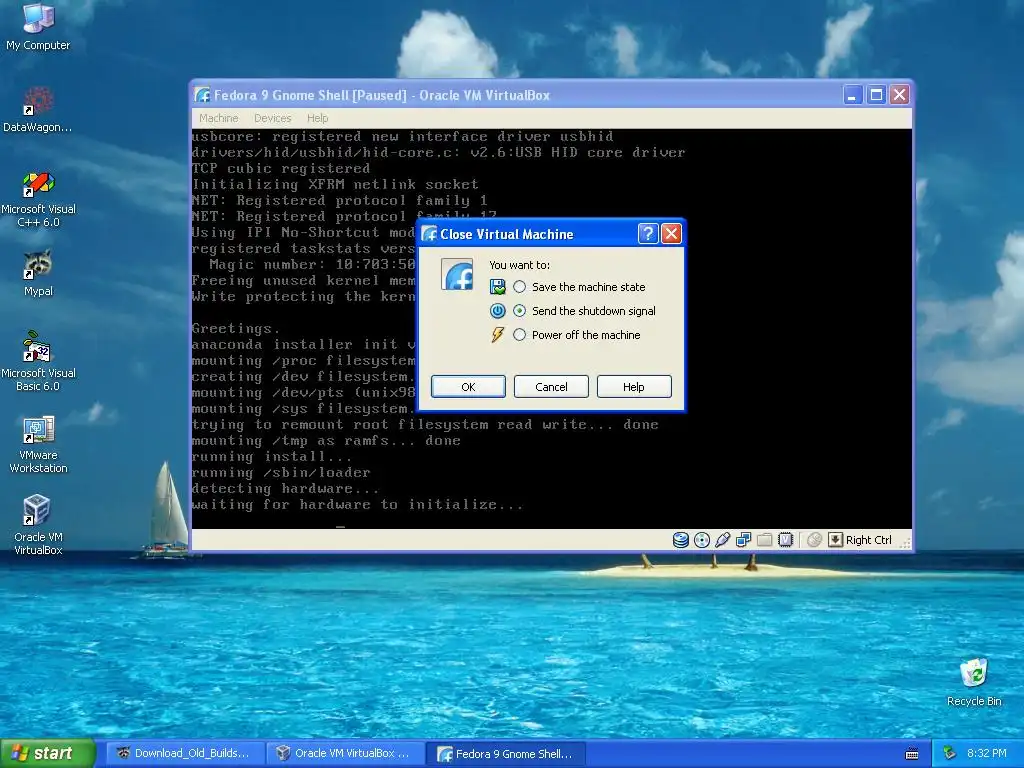1024x768 pixels.
Task: Click the lightning bolt power-off icon
Action: (x=498, y=335)
